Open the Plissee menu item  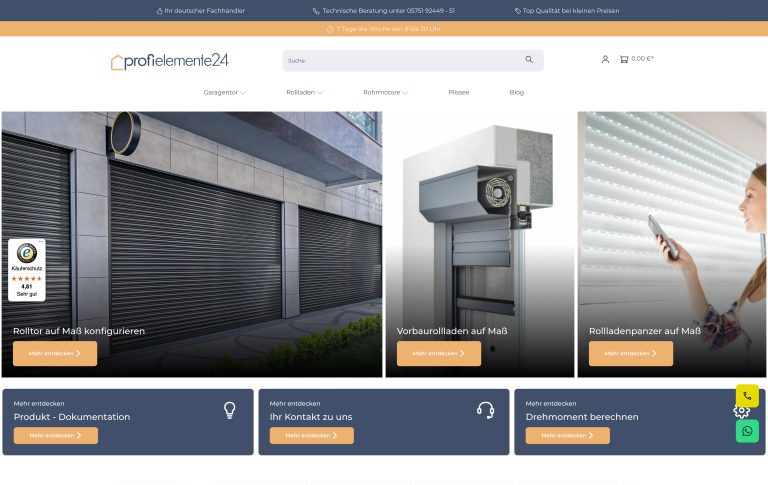tap(458, 92)
